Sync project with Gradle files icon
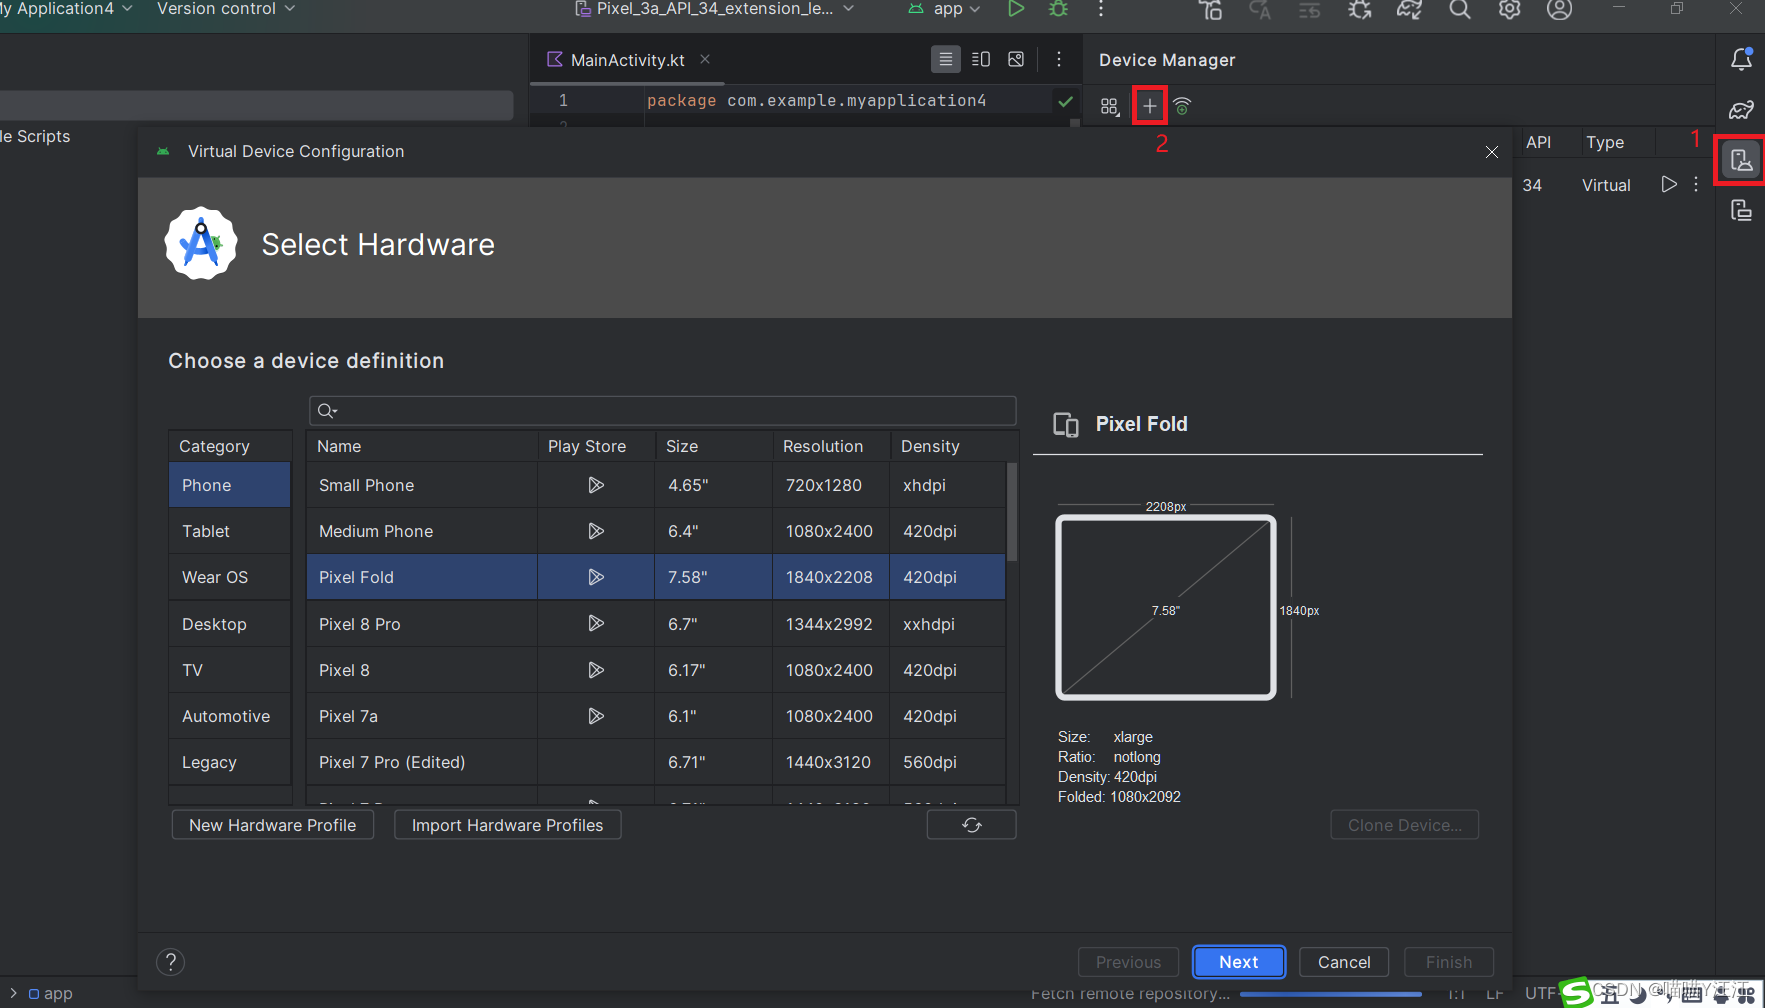The width and height of the screenshot is (1765, 1008). (1410, 10)
